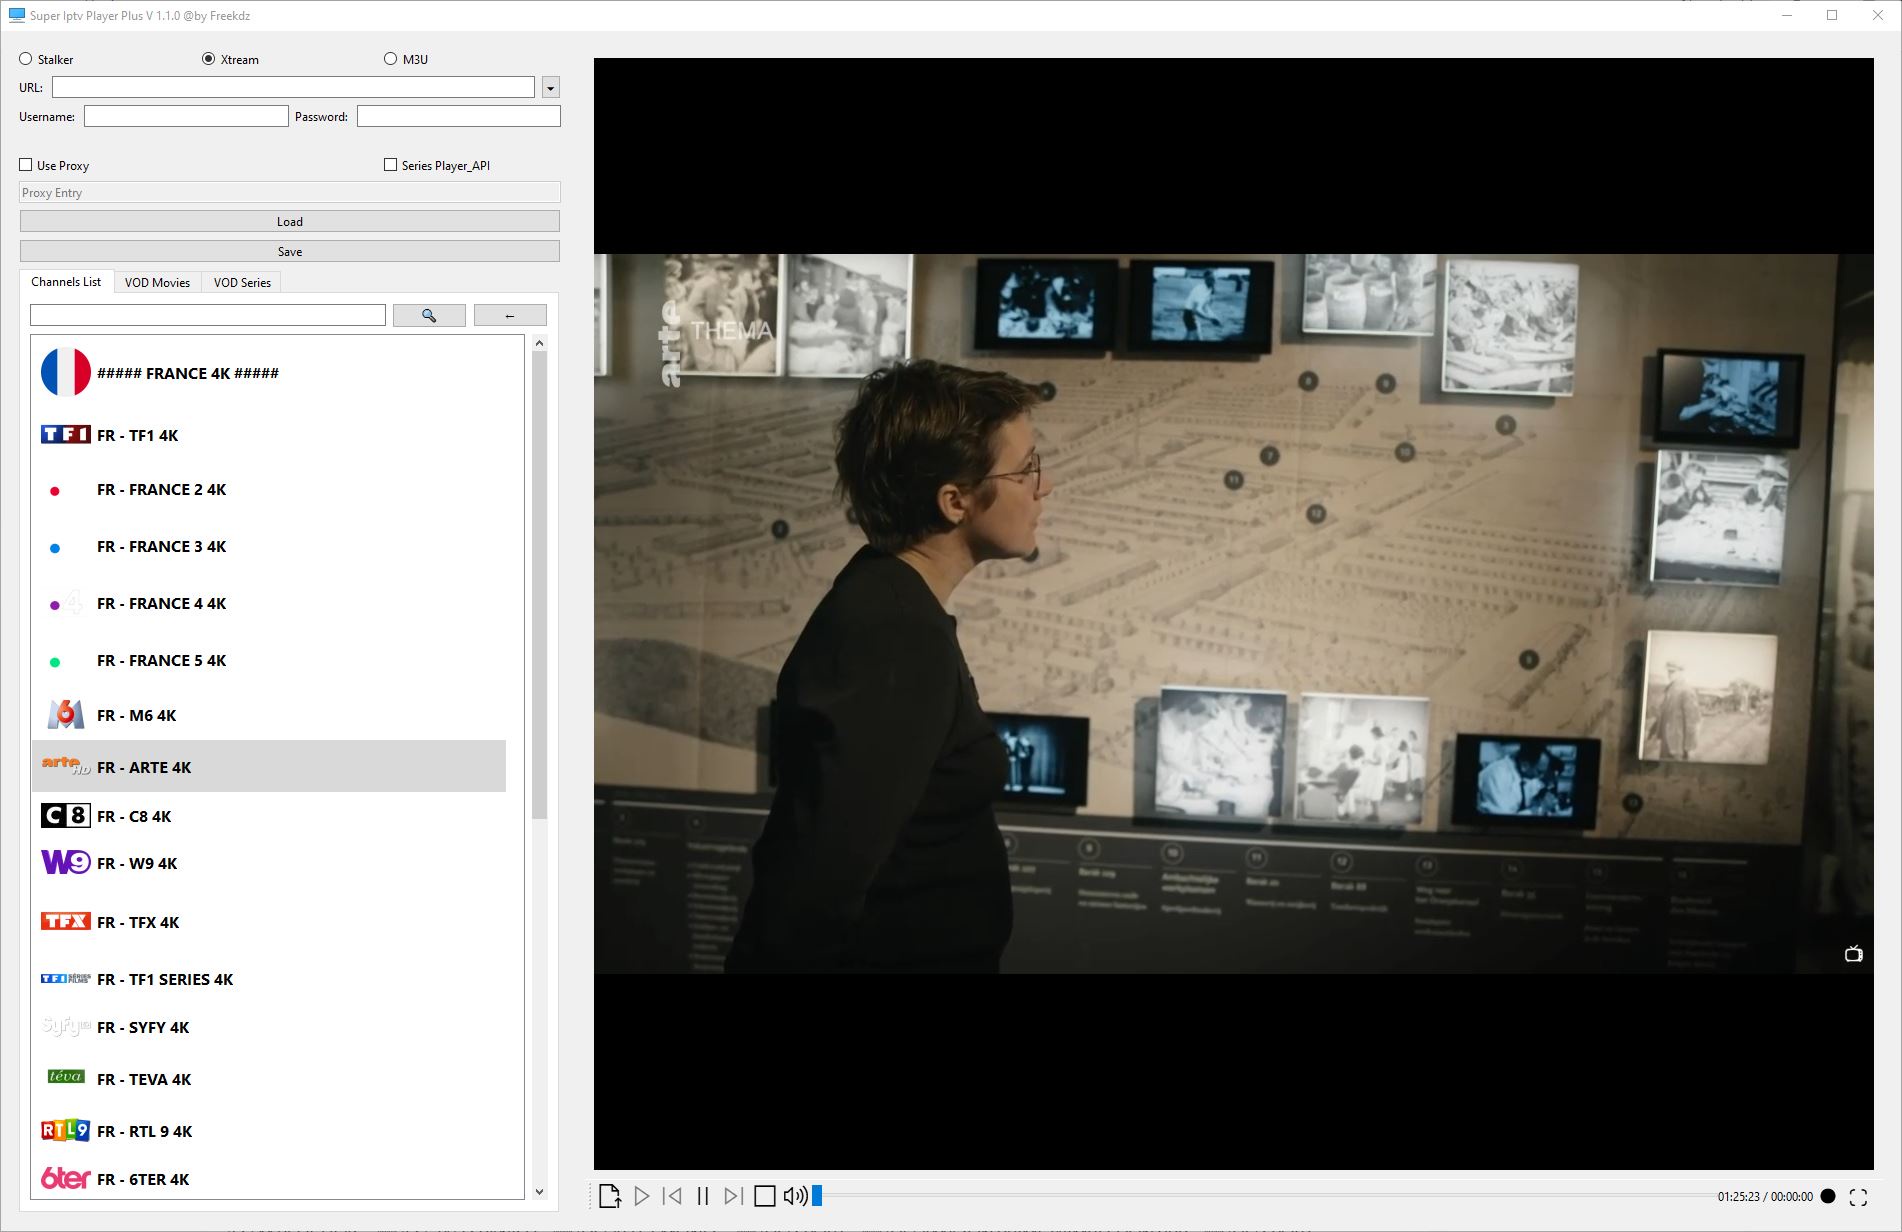Click the channel search text box
Image resolution: width=1902 pixels, height=1232 pixels.
[x=208, y=315]
